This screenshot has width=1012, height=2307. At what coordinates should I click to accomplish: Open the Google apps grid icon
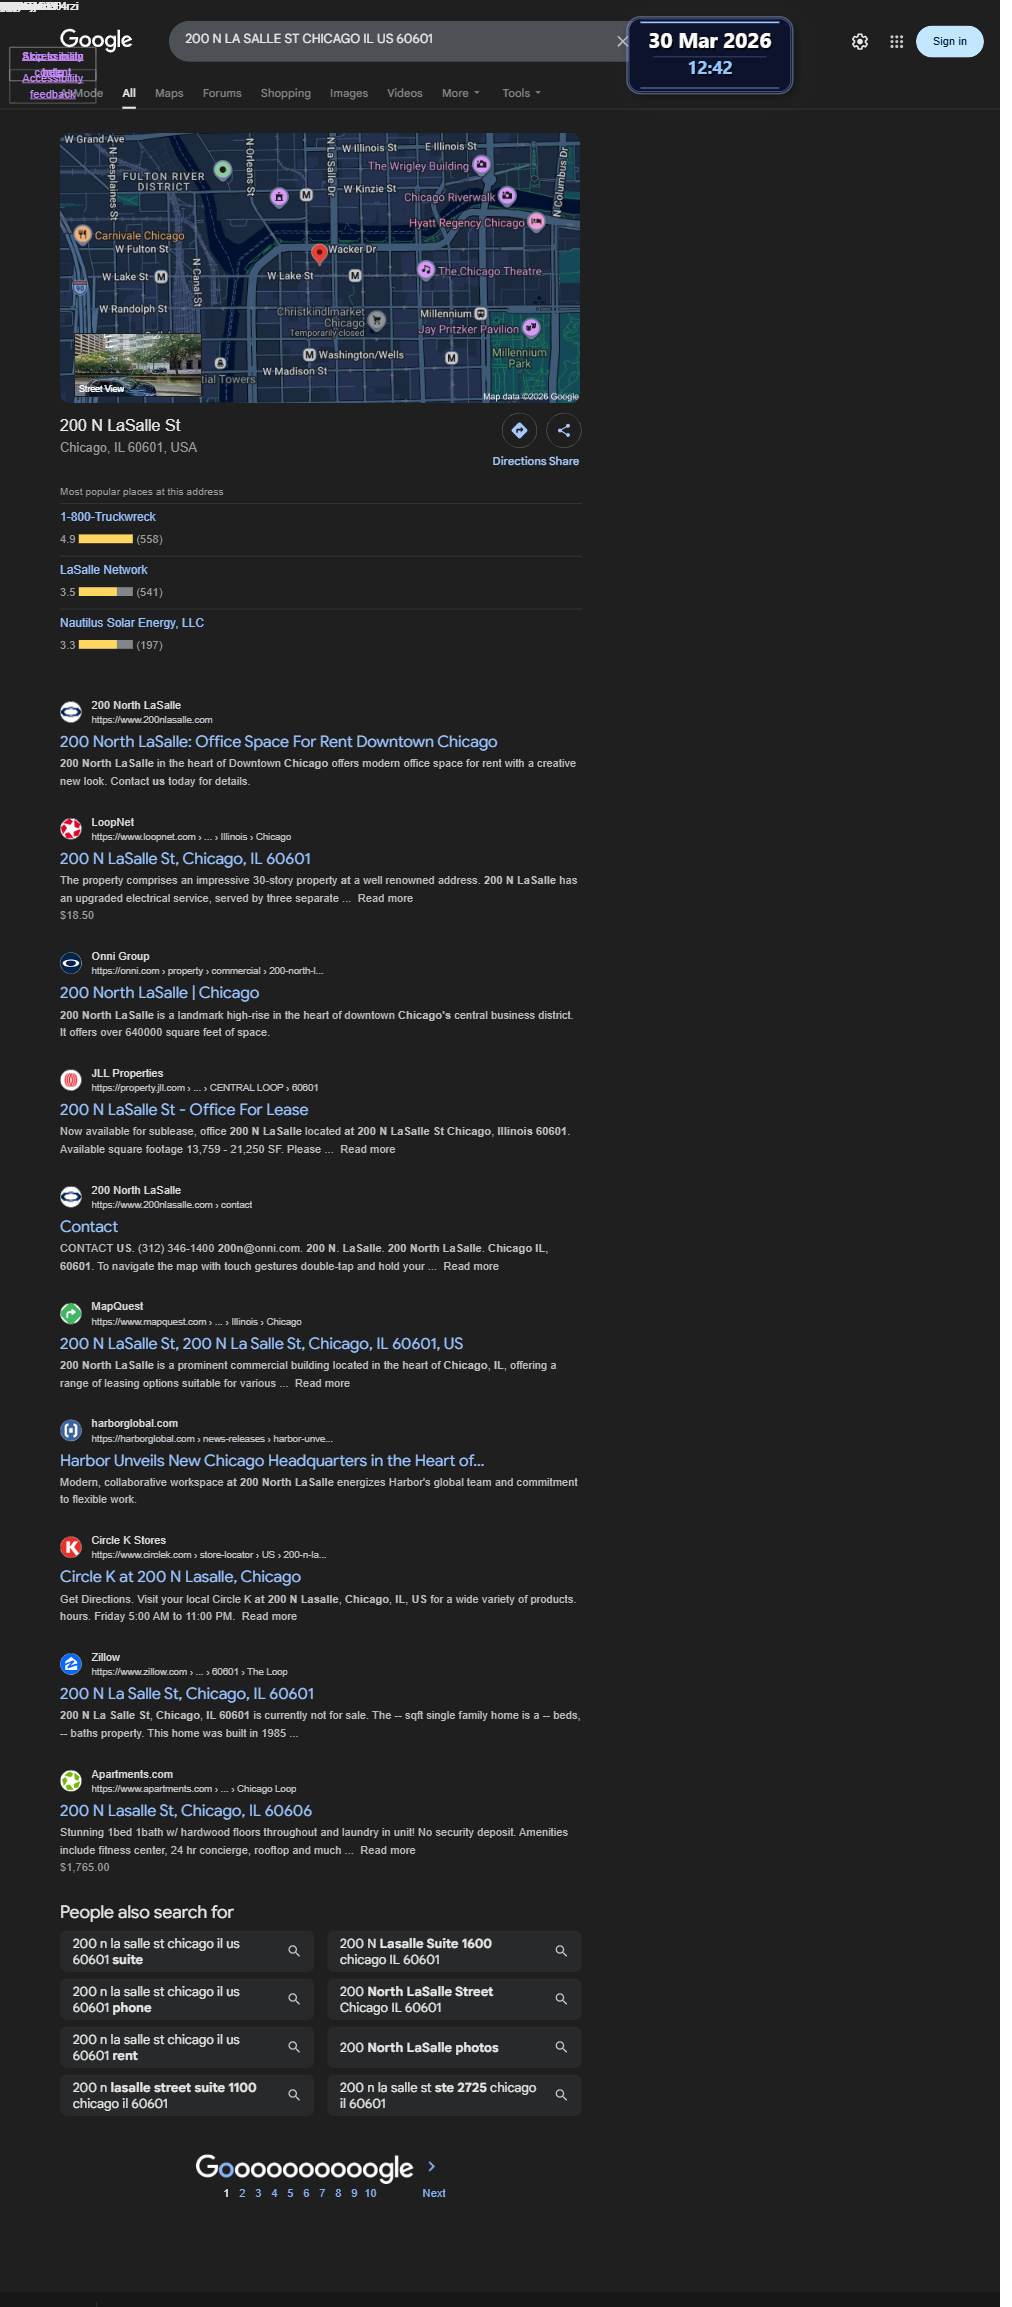[x=897, y=42]
